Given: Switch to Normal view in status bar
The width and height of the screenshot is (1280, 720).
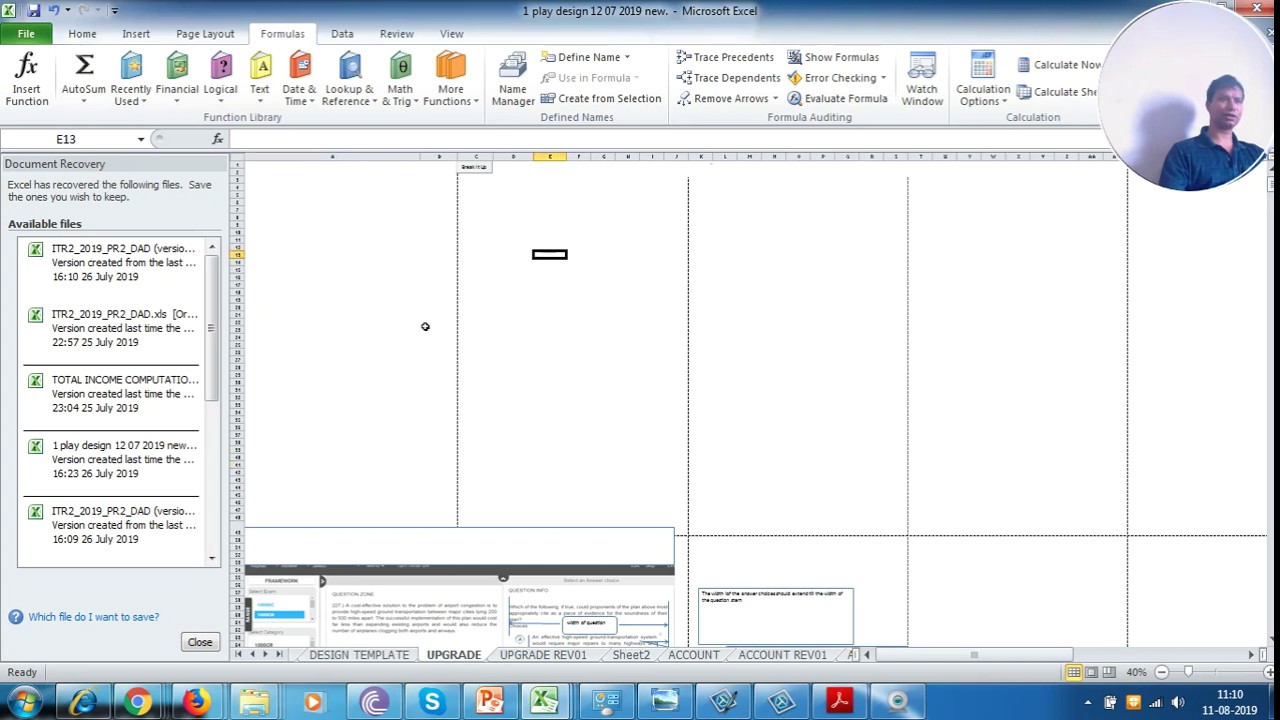Looking at the screenshot, I should (1073, 672).
